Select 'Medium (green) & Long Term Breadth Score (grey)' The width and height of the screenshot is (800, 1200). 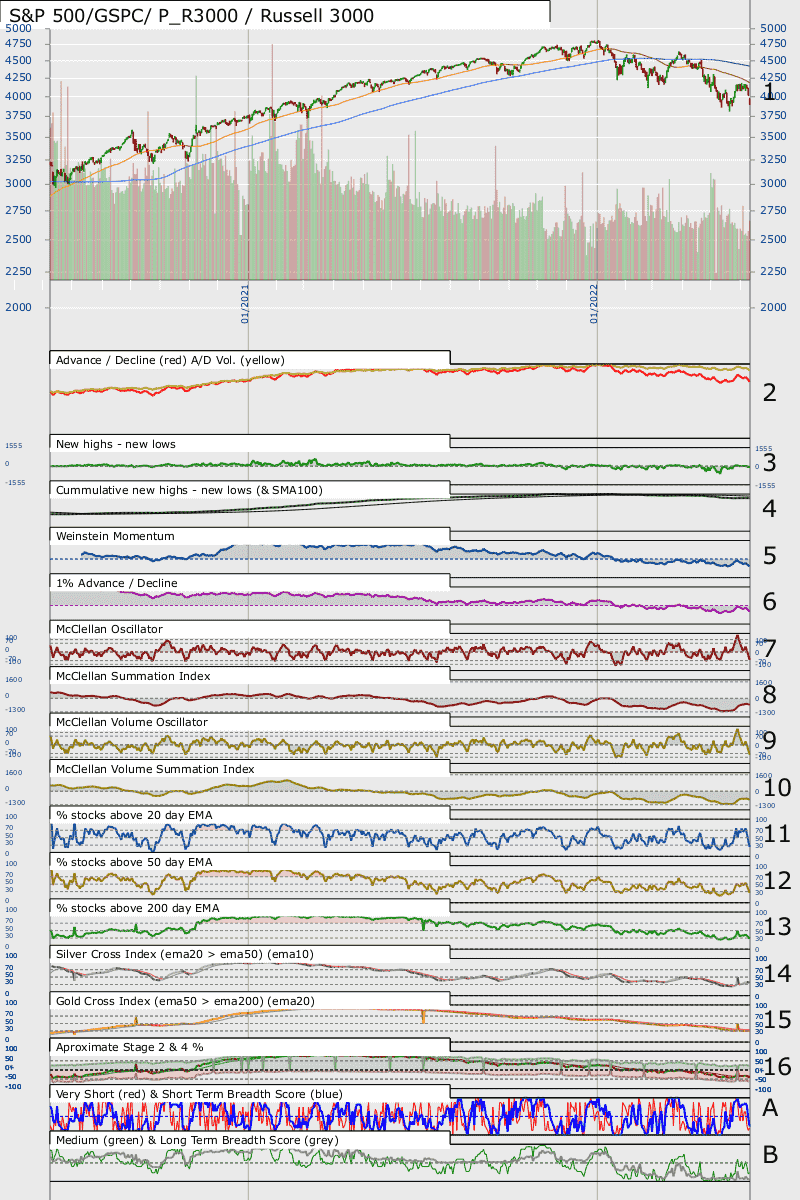[197, 1140]
